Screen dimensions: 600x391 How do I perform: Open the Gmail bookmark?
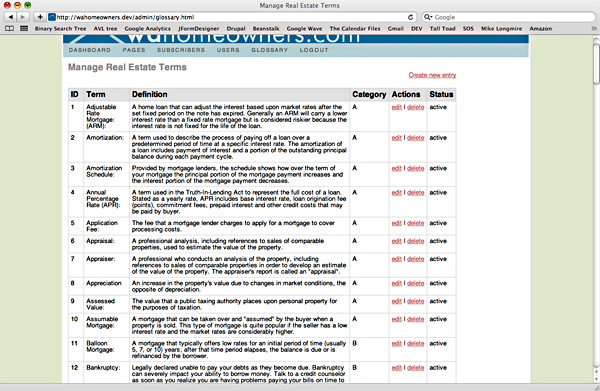click(396, 29)
